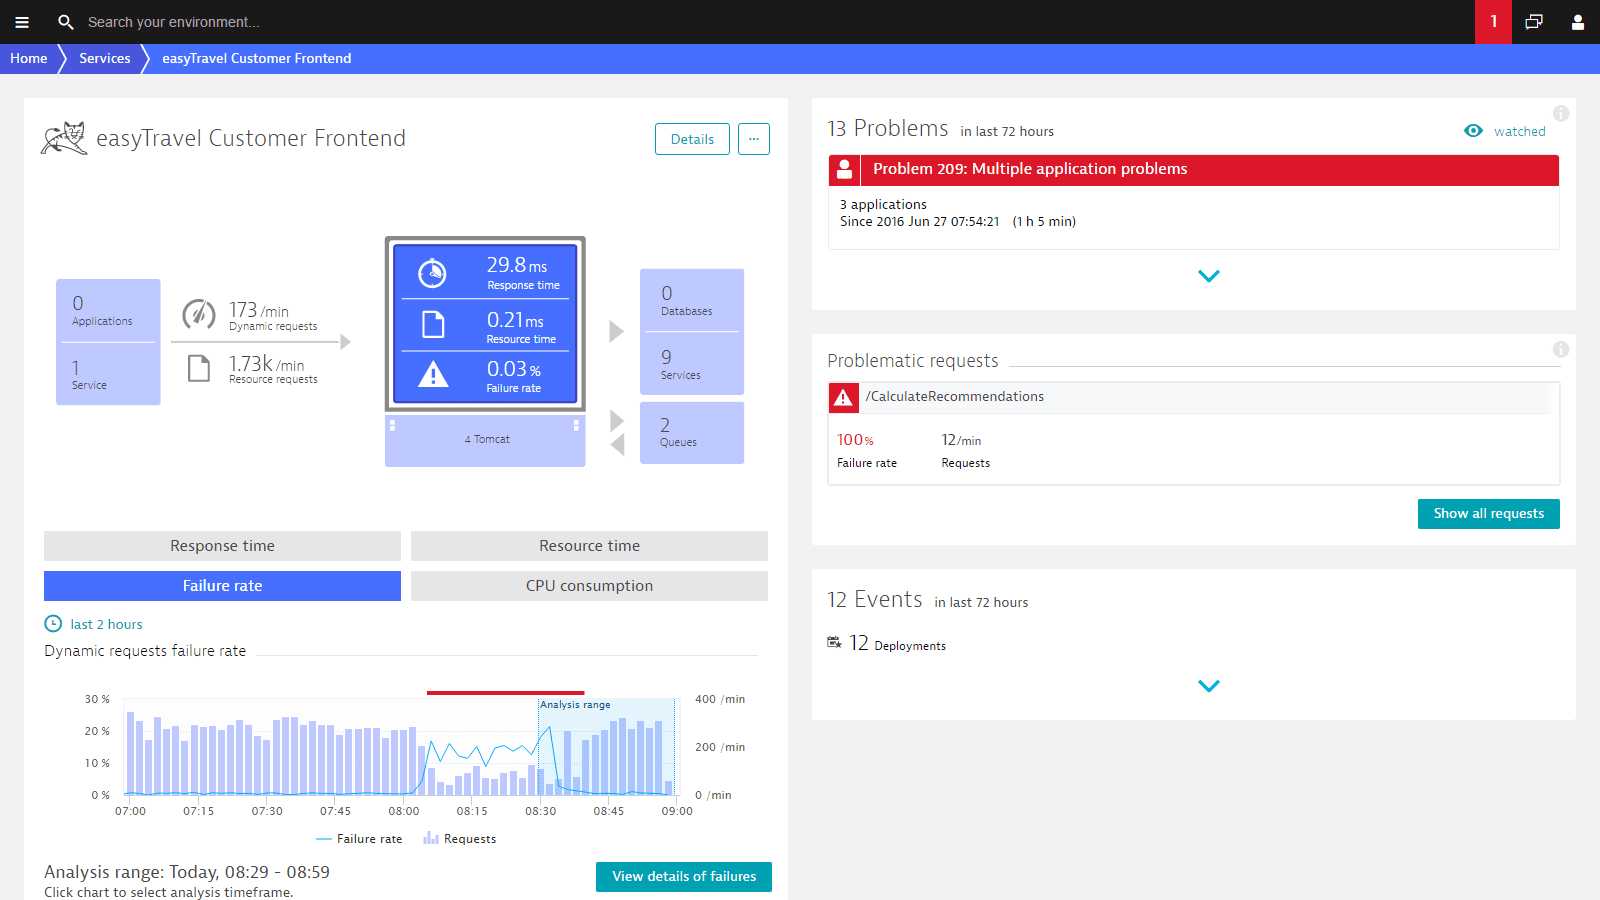Click the 08:30 time label on chart
This screenshot has height=900, width=1600.
coord(540,811)
